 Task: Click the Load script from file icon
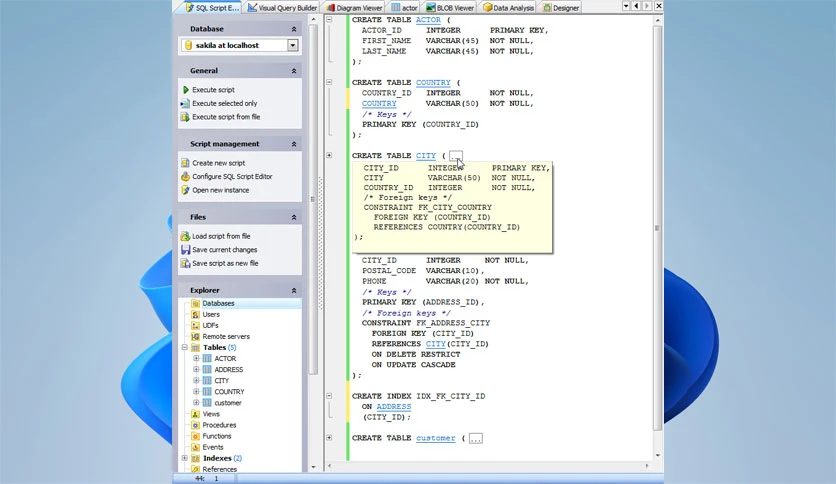tap(185, 236)
